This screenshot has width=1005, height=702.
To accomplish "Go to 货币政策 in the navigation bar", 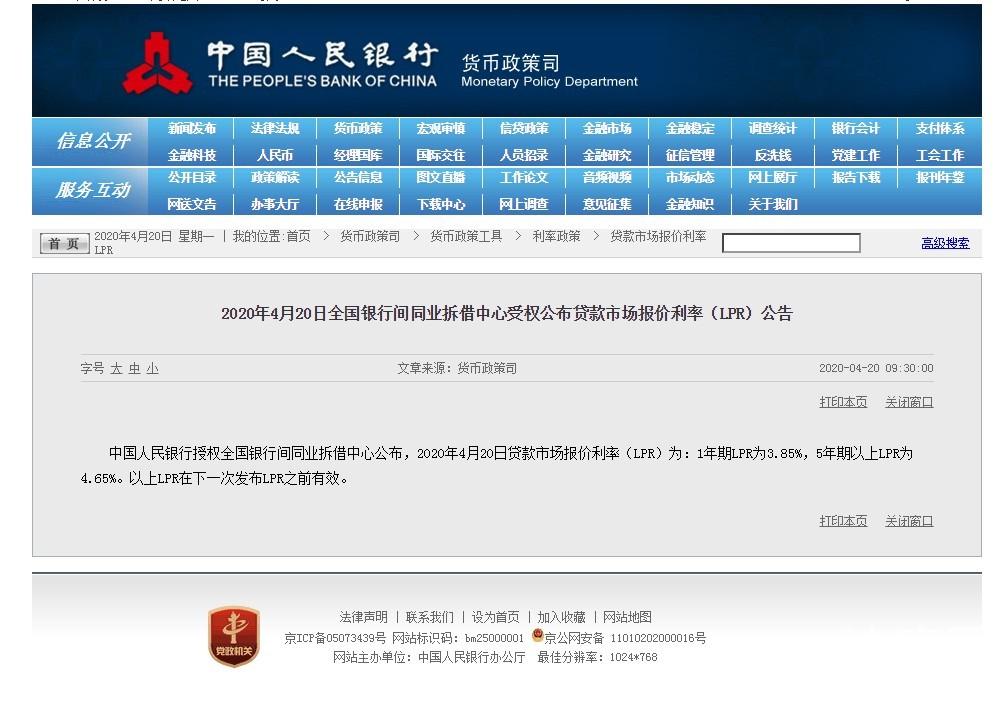I will pyautogui.click(x=358, y=128).
